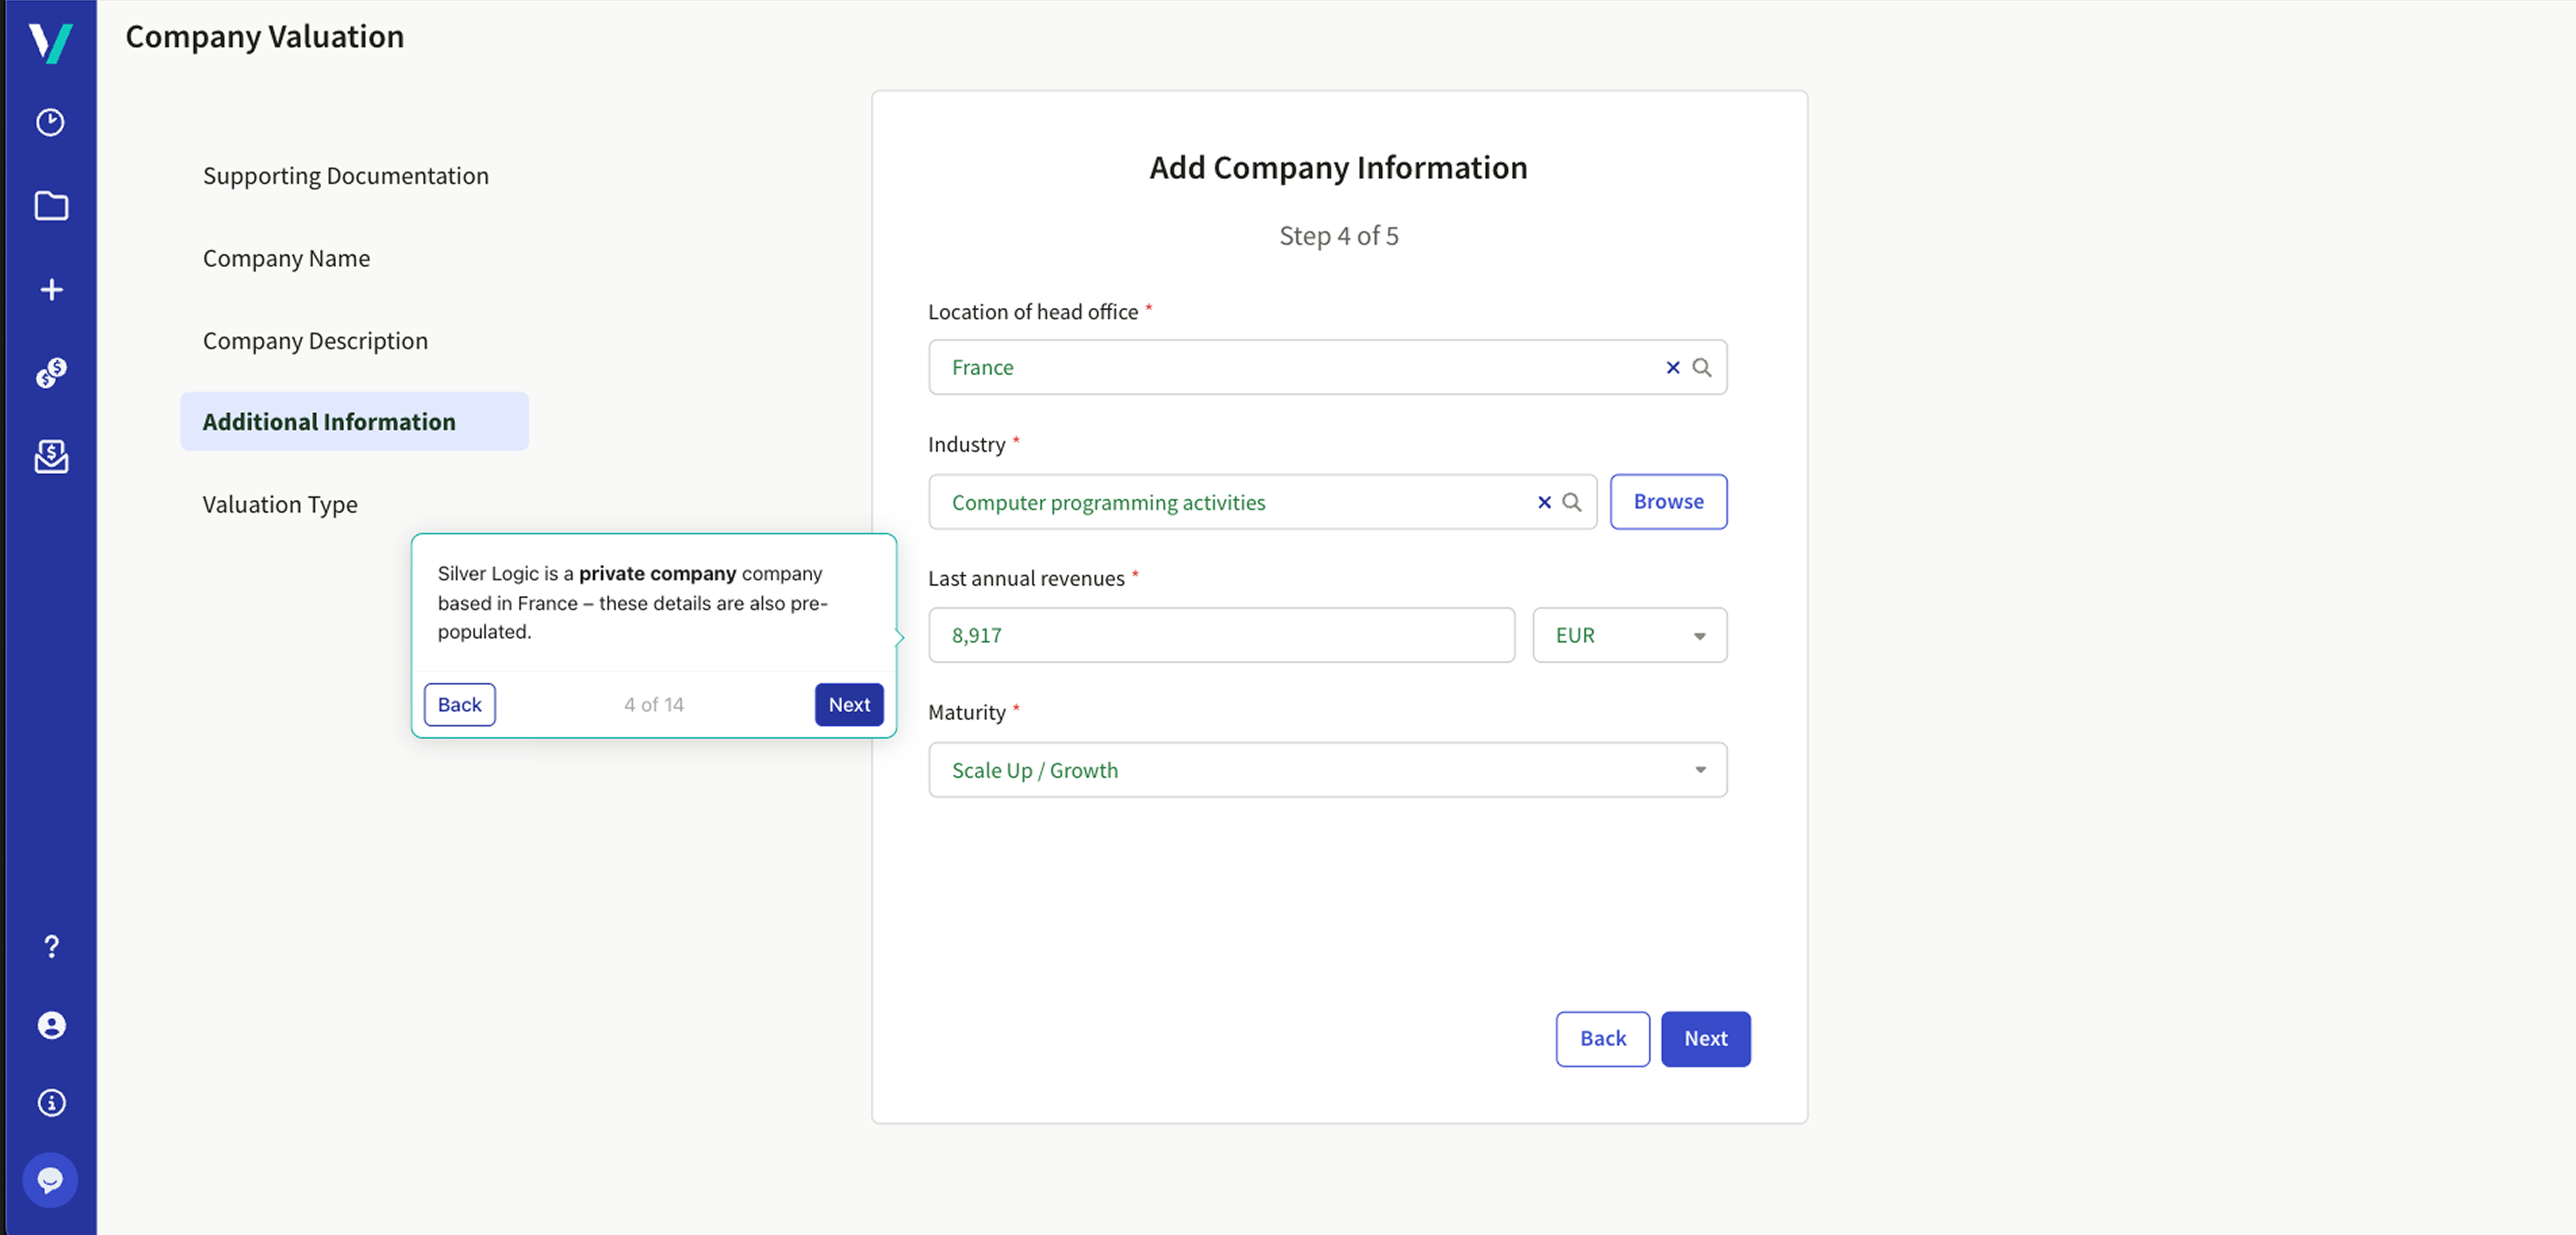Open the Location of head office combo box
This screenshot has width=2576, height=1235.
tap(1290, 368)
